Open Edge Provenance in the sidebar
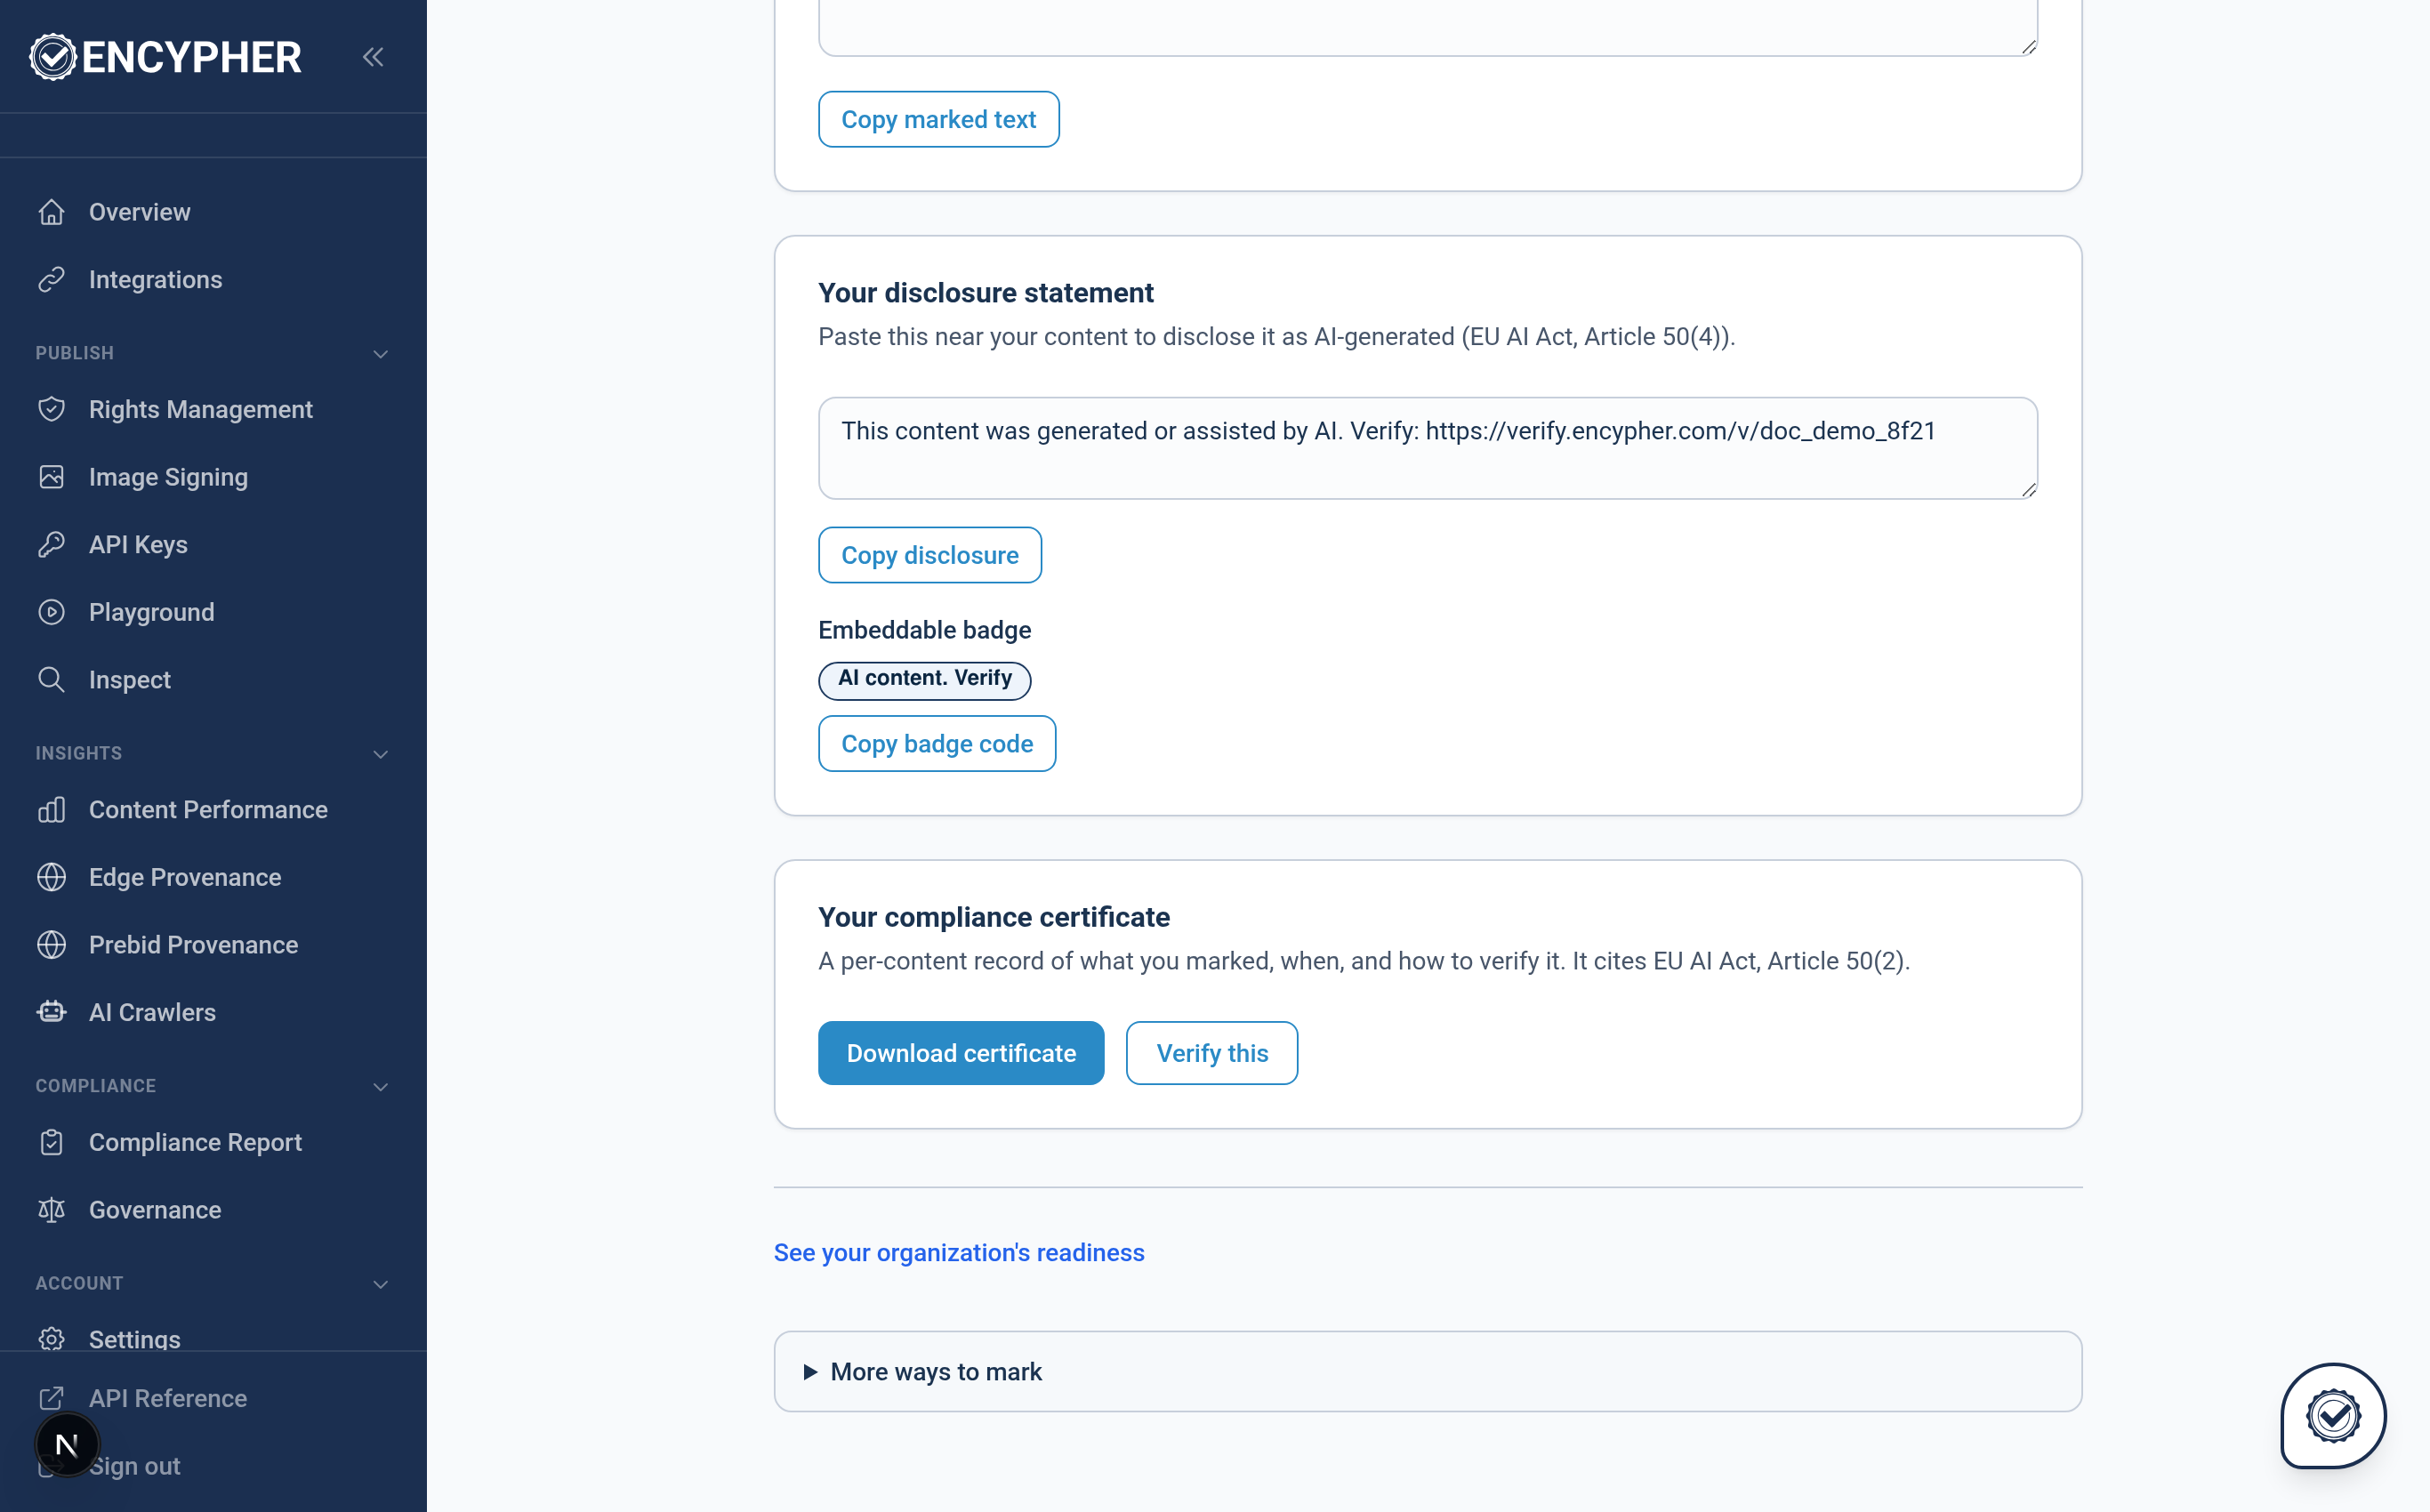This screenshot has width=2430, height=1512. pyautogui.click(x=185, y=877)
